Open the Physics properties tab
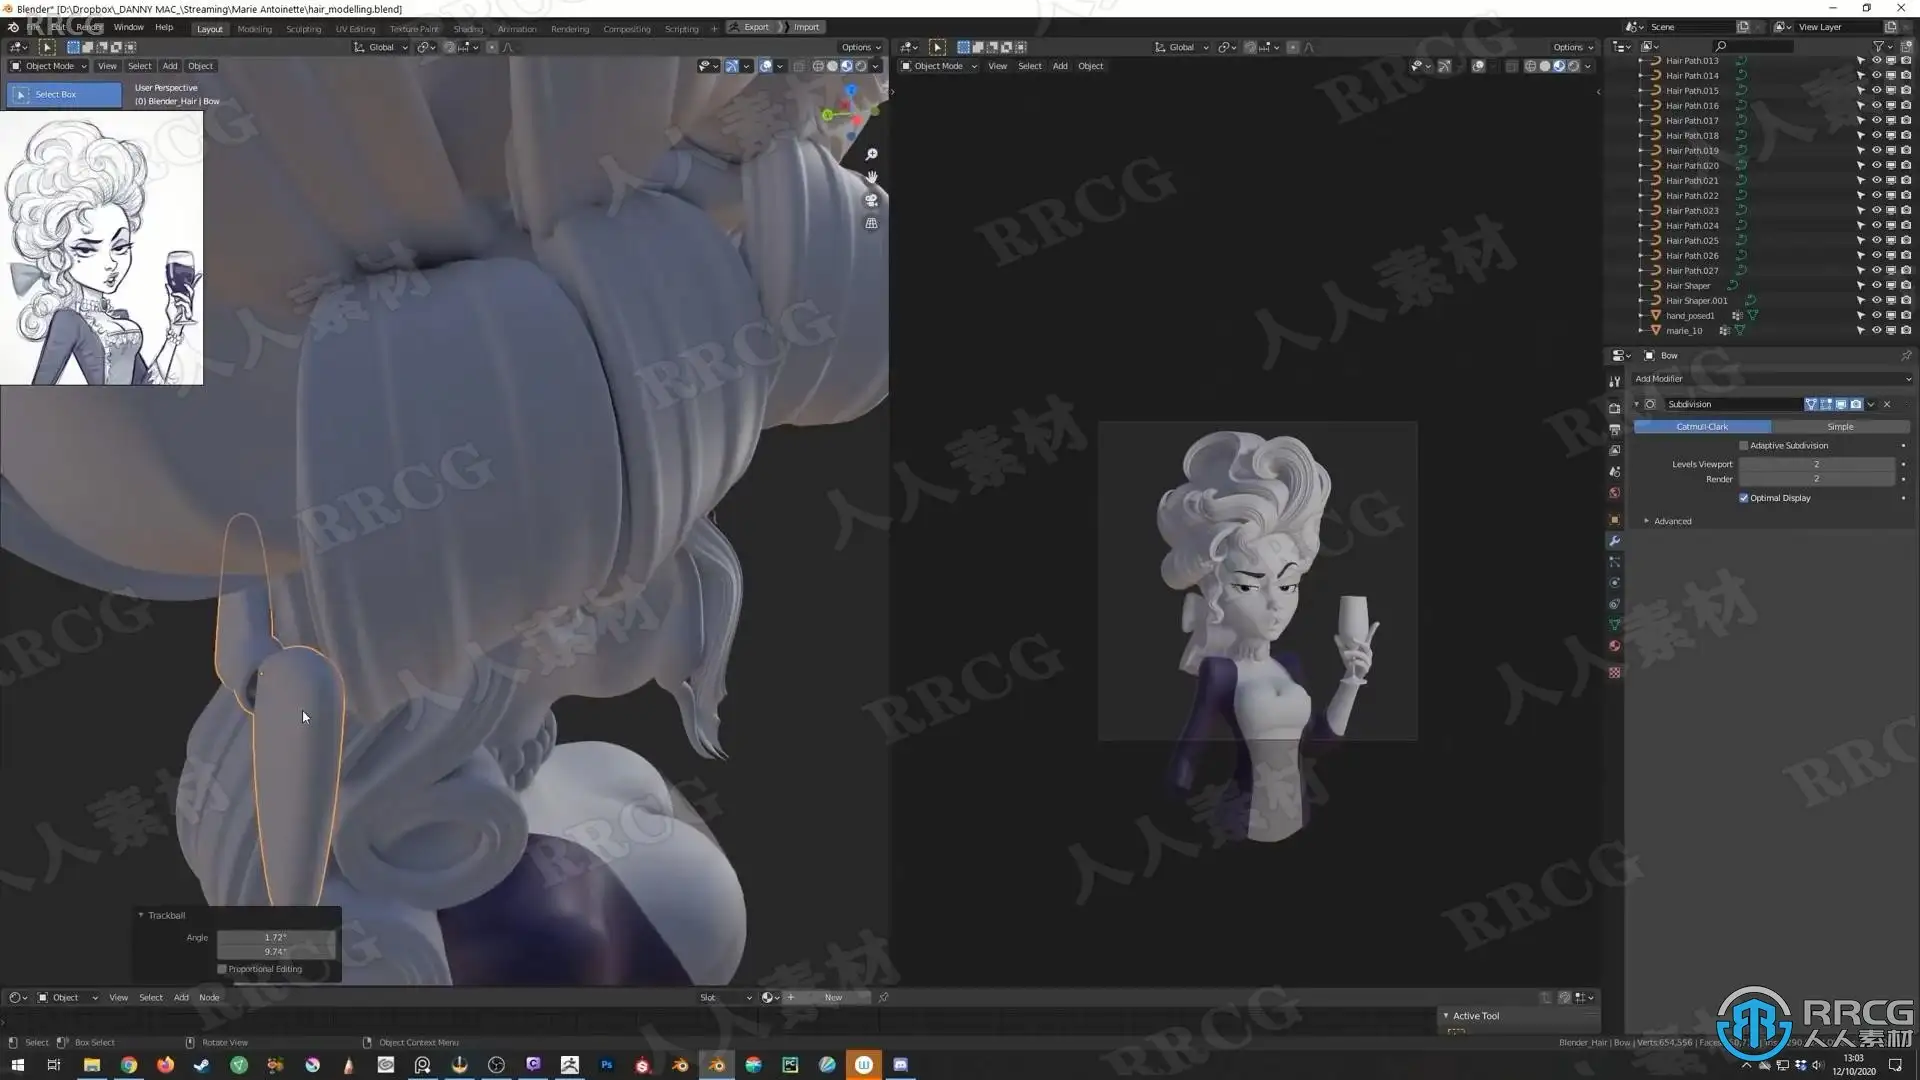Image resolution: width=1920 pixels, height=1080 pixels. pyautogui.click(x=1614, y=583)
